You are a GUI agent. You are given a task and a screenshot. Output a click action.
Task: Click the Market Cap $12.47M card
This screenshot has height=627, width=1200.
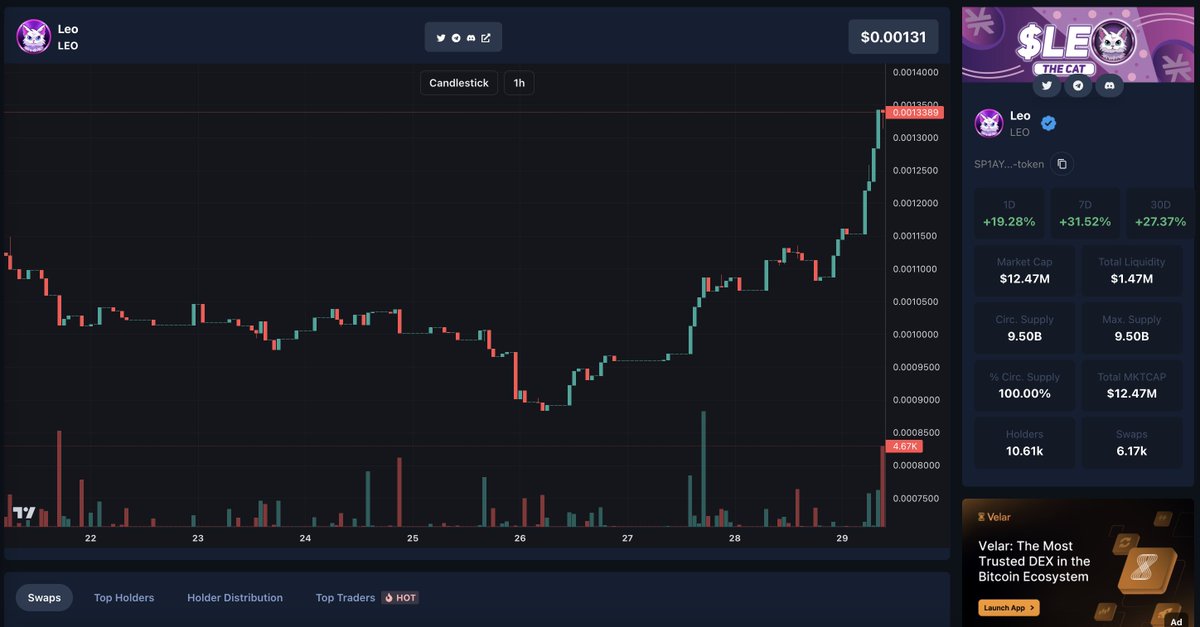click(1024, 270)
